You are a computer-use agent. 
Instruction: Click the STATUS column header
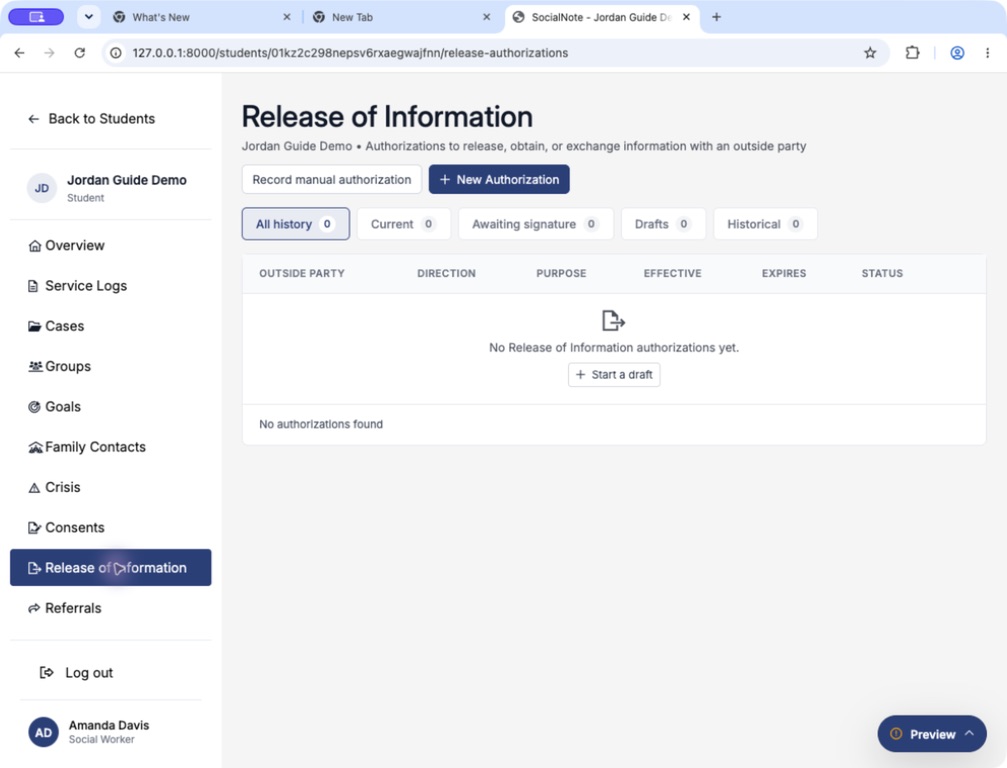click(x=882, y=274)
